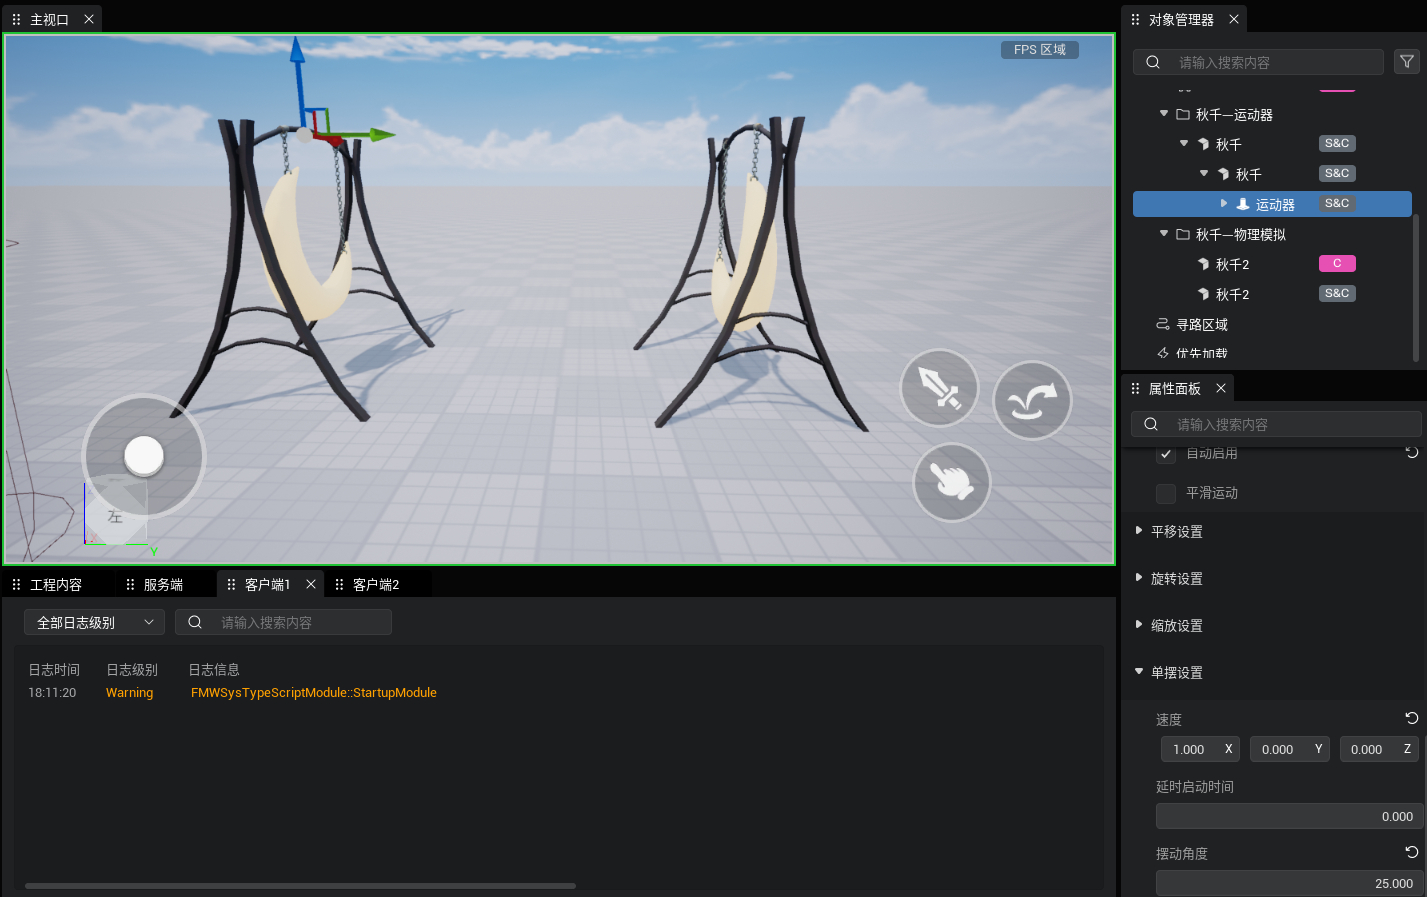Expand the 旋转设置 section
The width and height of the screenshot is (1427, 897).
[1139, 578]
